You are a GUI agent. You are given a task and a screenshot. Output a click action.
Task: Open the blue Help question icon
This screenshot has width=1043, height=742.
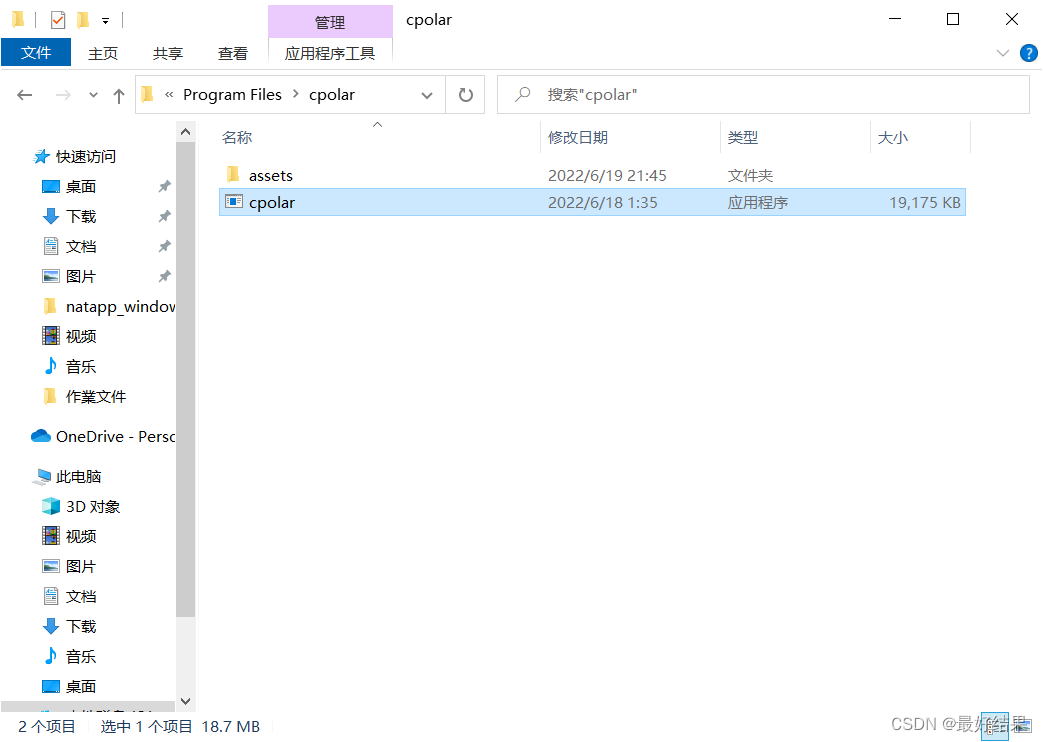pos(1028,53)
